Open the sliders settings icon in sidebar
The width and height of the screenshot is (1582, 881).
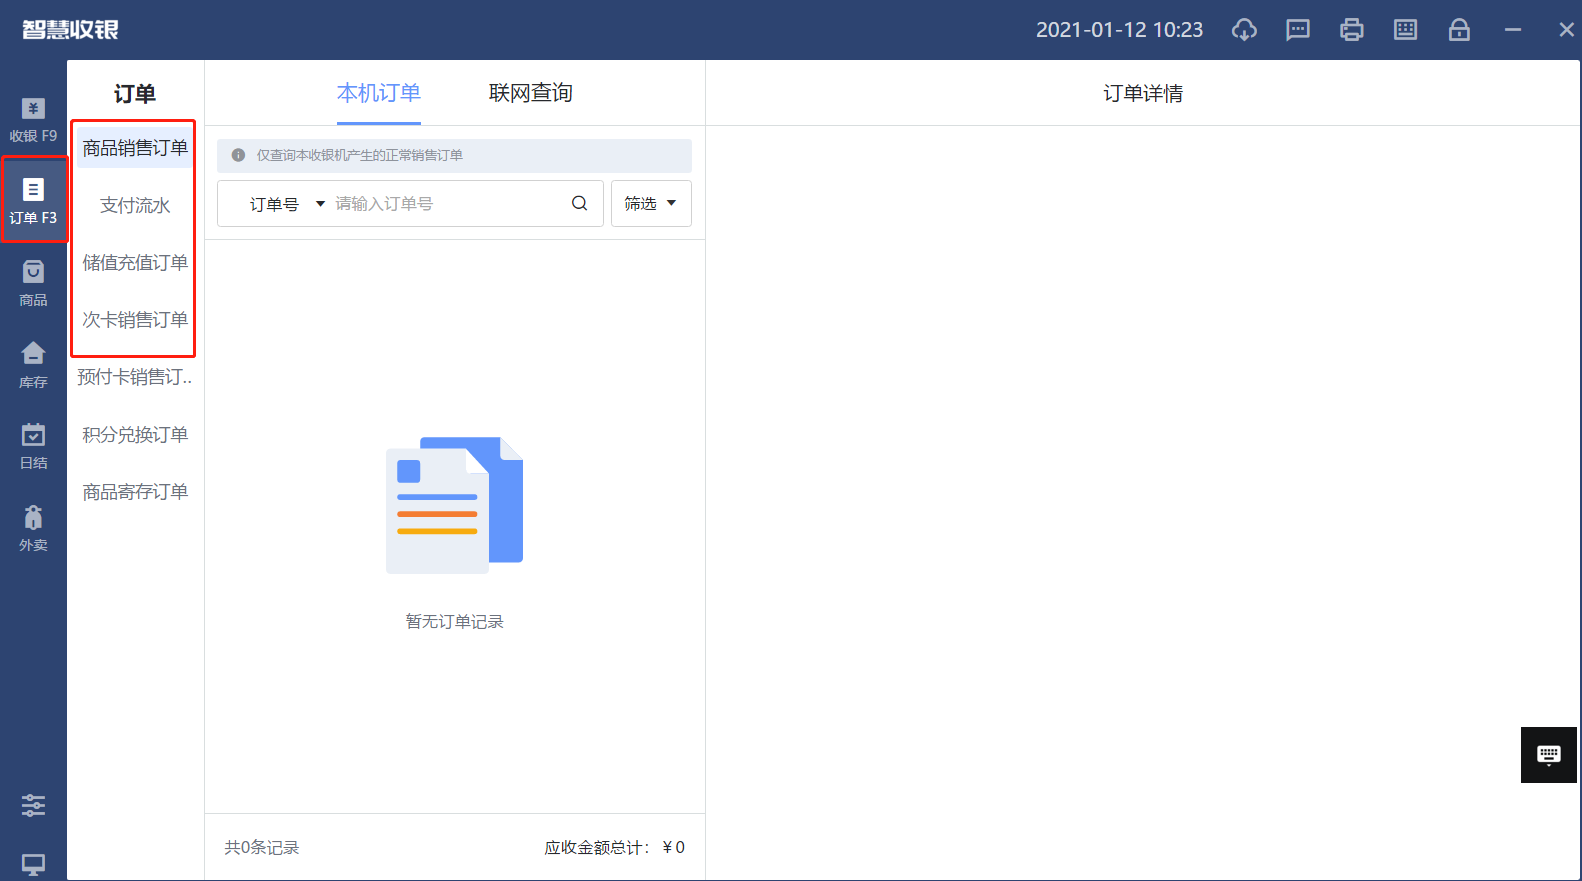coord(33,805)
